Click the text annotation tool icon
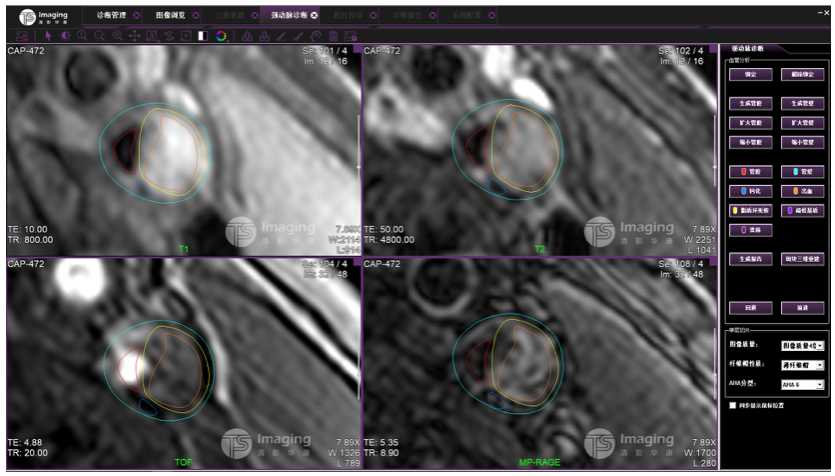The width and height of the screenshot is (835, 476). pos(152,36)
